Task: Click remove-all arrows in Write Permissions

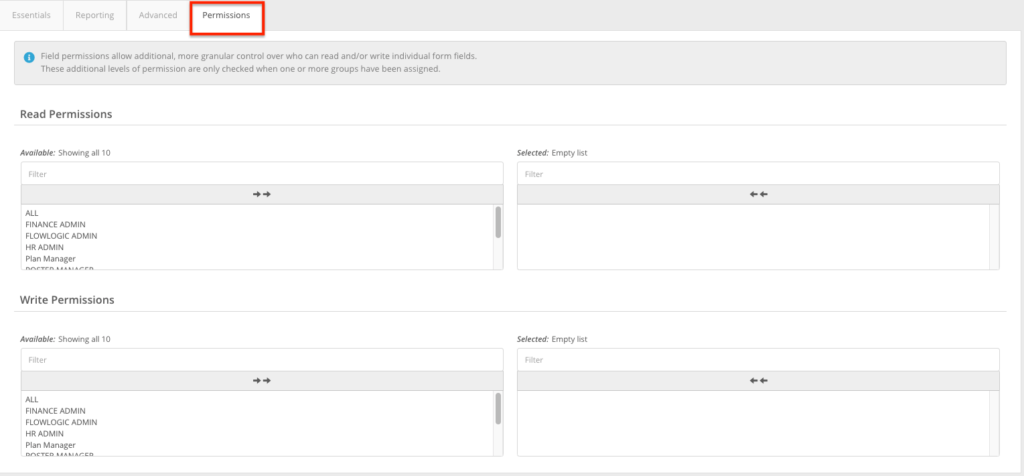Action: coord(758,380)
